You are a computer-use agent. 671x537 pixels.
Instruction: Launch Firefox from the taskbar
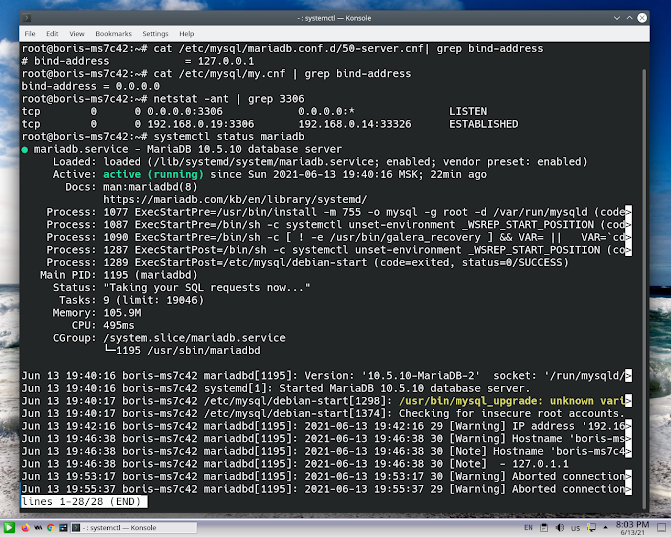pyautogui.click(x=25, y=527)
